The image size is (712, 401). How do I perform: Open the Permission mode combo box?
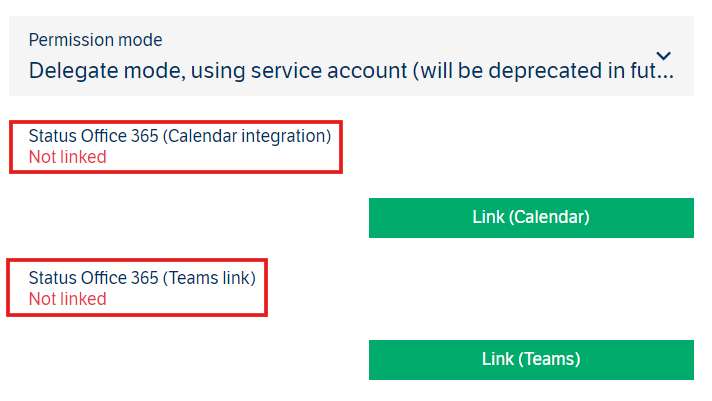(351, 56)
